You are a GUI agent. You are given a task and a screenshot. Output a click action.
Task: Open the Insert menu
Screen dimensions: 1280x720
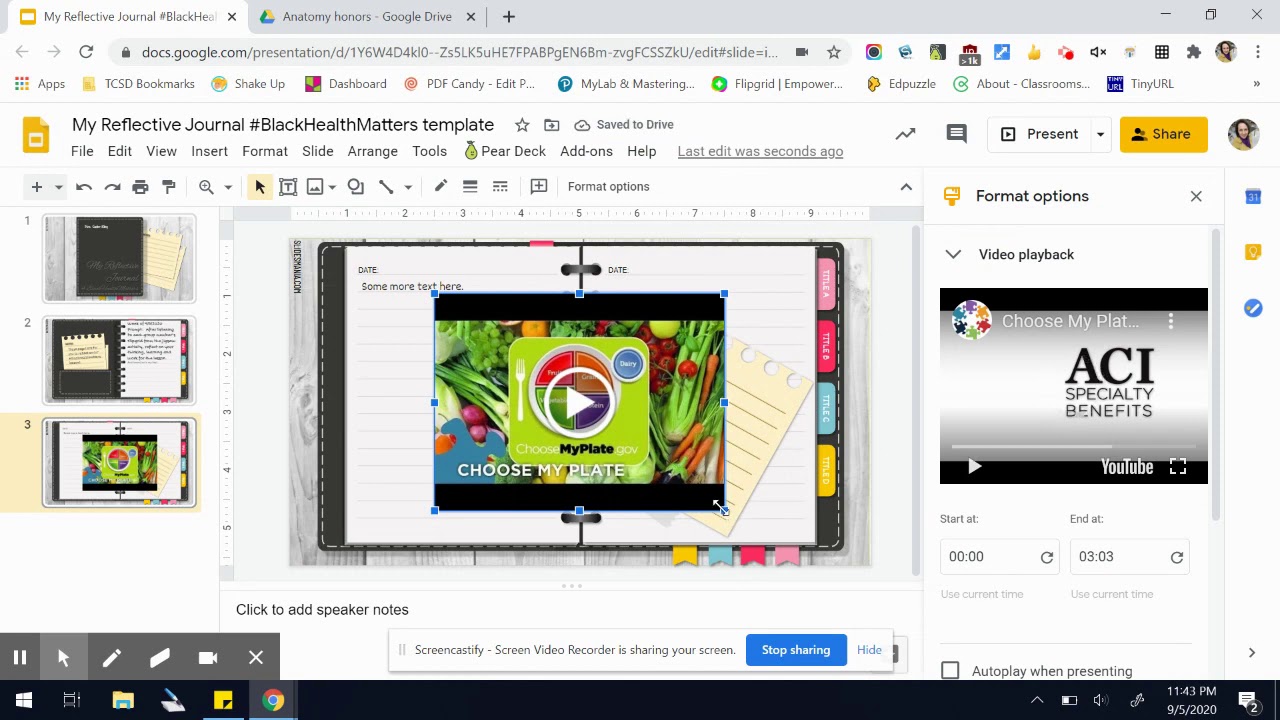[x=209, y=151]
